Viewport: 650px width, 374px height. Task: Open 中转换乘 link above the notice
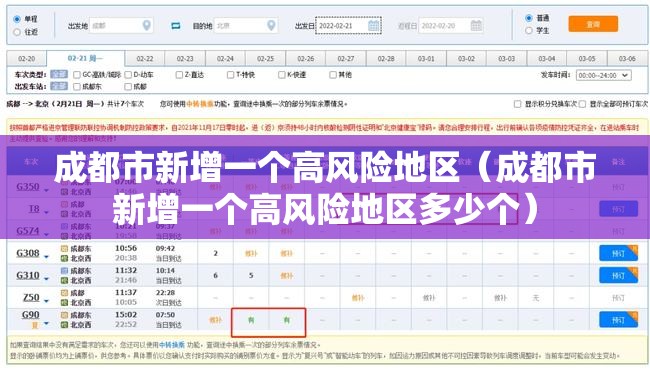[200, 104]
